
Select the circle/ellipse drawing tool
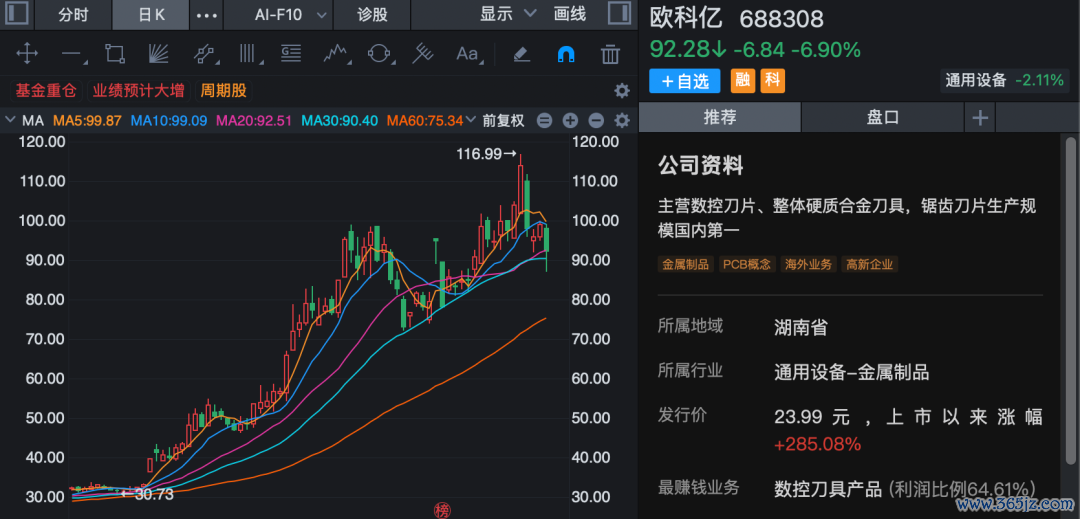coord(380,53)
